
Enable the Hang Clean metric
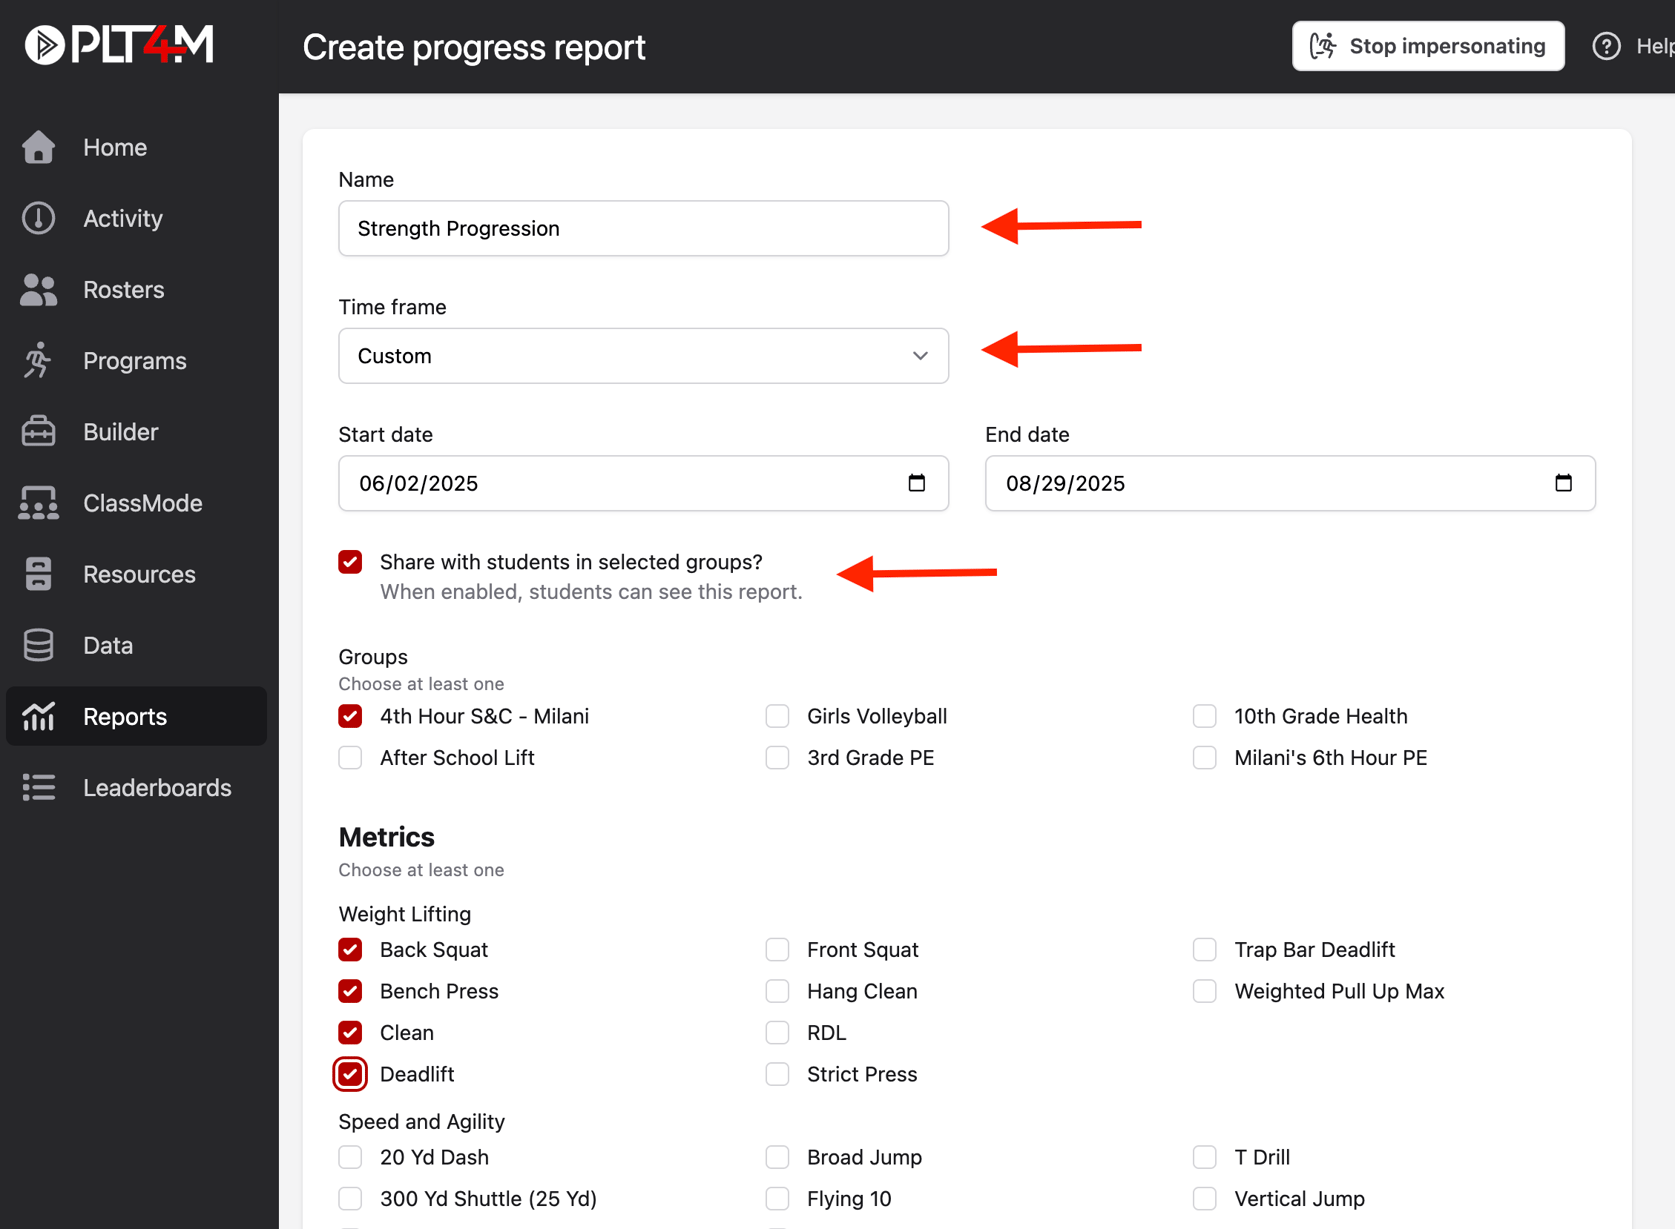[777, 991]
